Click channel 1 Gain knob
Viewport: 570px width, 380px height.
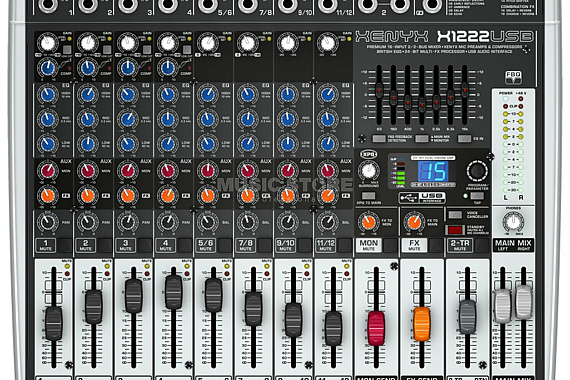[x=48, y=43]
